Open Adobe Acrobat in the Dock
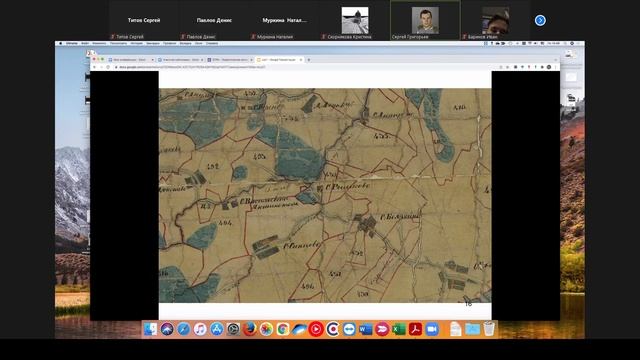The width and height of the screenshot is (640, 360). 415,329
